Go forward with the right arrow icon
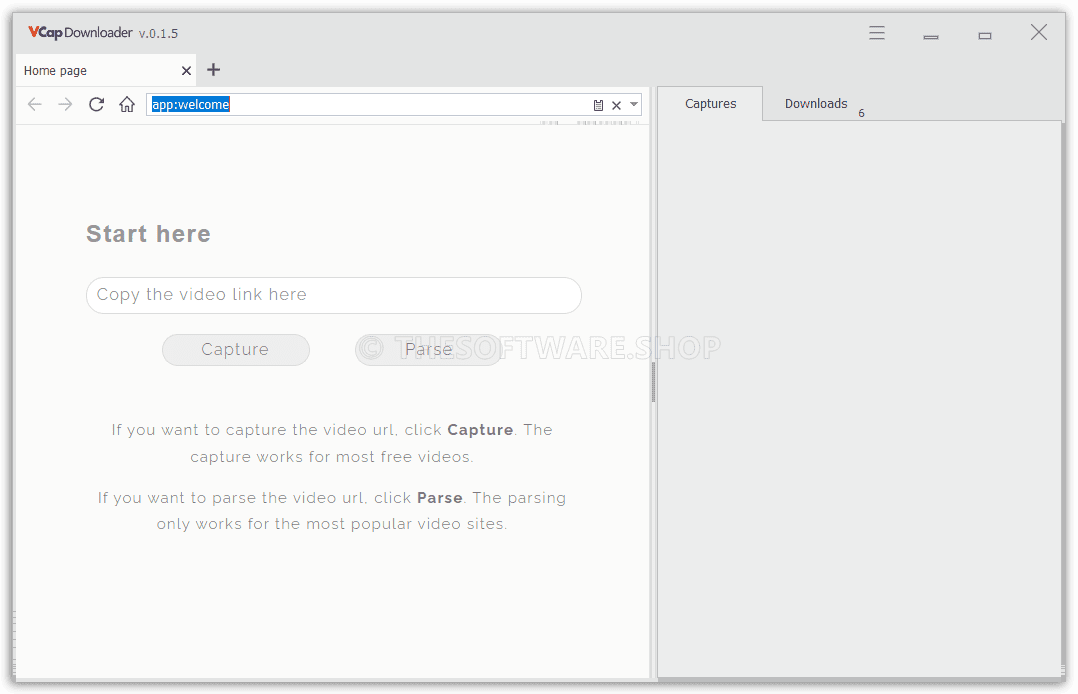This screenshot has width=1078, height=694. pyautogui.click(x=65, y=105)
